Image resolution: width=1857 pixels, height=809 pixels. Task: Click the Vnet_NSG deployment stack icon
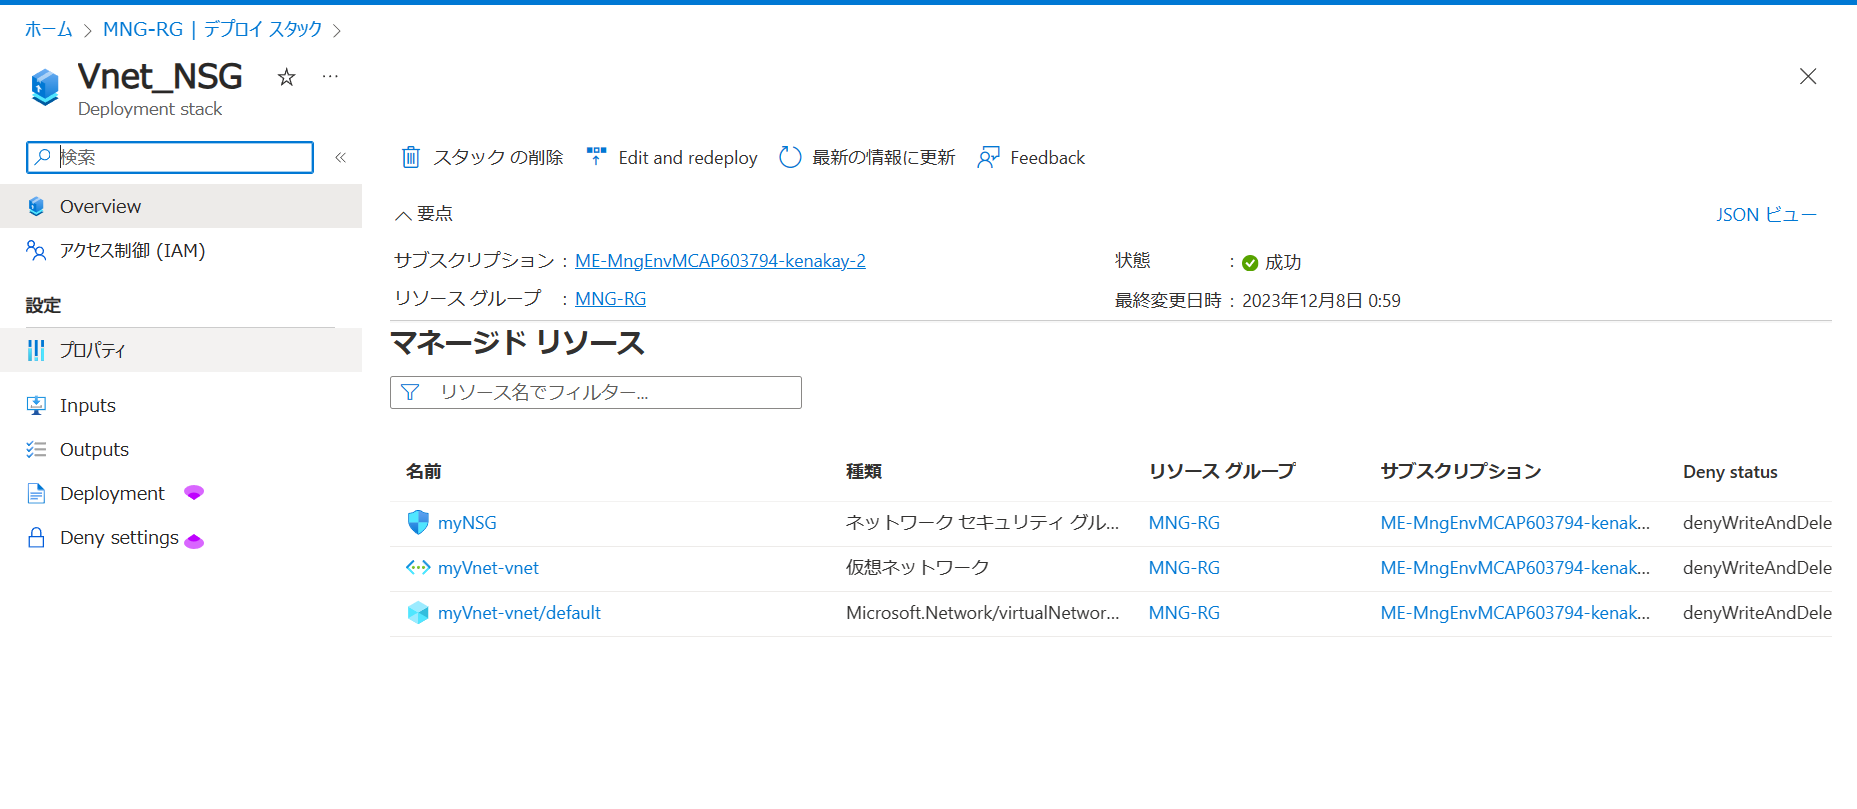[45, 87]
